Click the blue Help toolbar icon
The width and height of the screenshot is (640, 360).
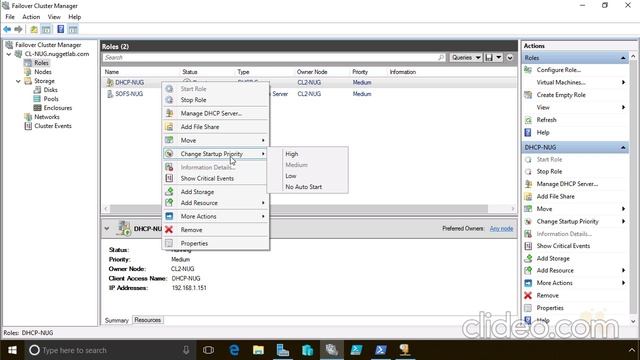60,29
